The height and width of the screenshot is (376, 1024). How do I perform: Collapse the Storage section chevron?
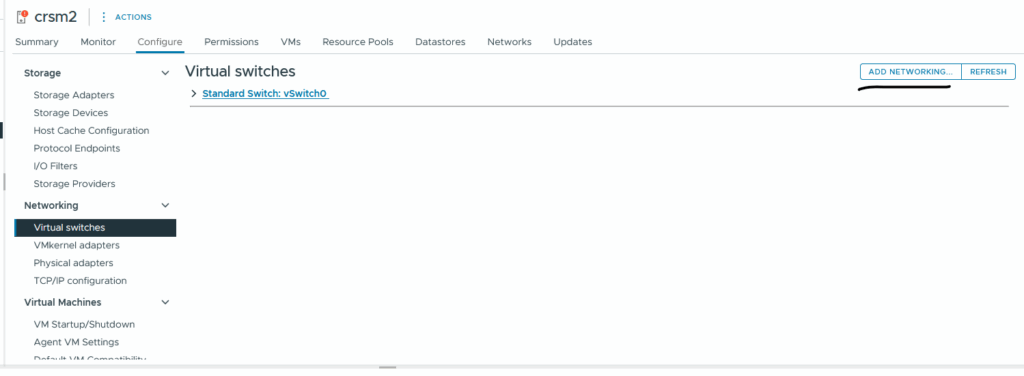(165, 73)
